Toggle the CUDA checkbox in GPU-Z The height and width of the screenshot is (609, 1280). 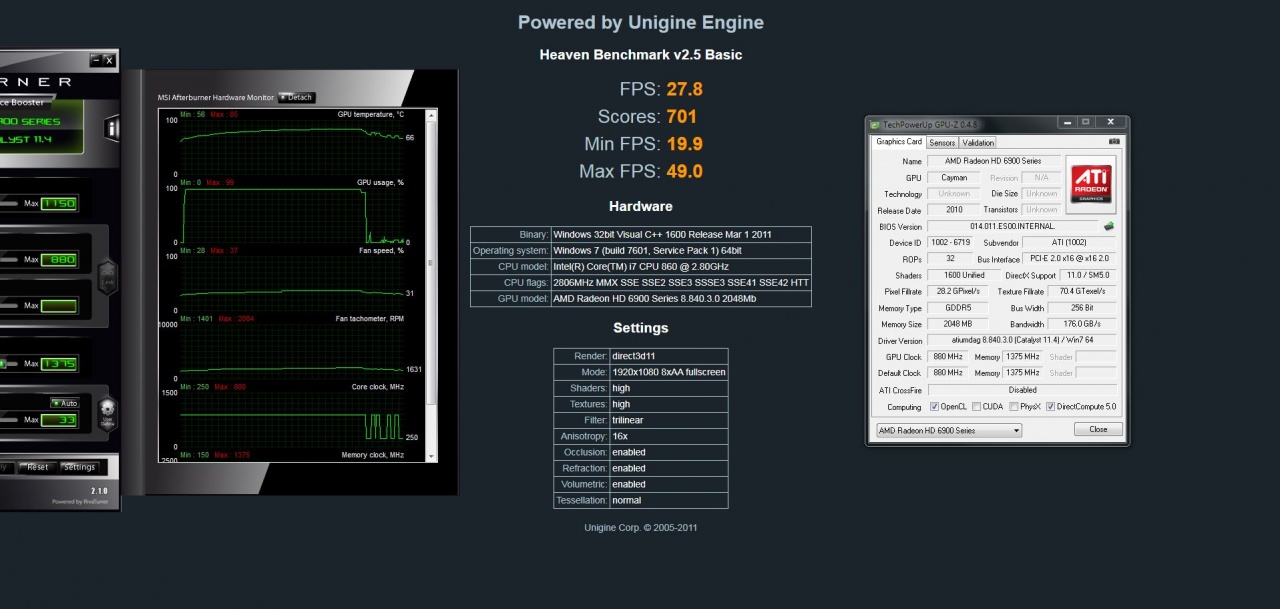tap(976, 407)
